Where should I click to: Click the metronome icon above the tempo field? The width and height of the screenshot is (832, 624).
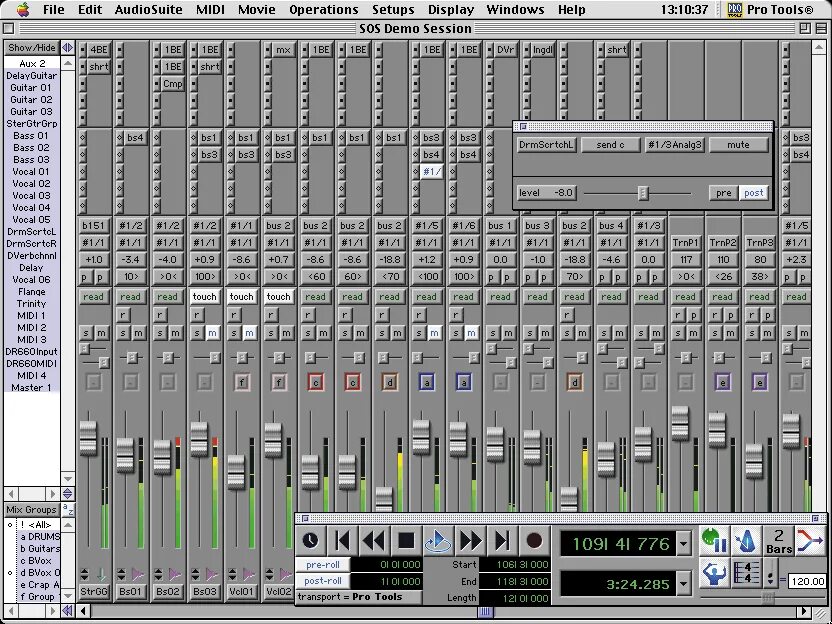[x=745, y=540]
